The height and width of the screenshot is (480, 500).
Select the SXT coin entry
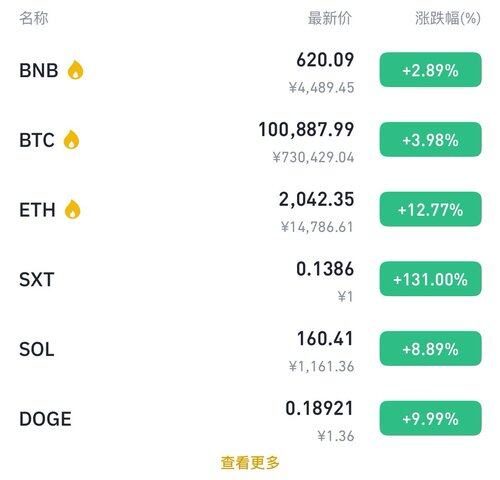pyautogui.click(x=37, y=279)
